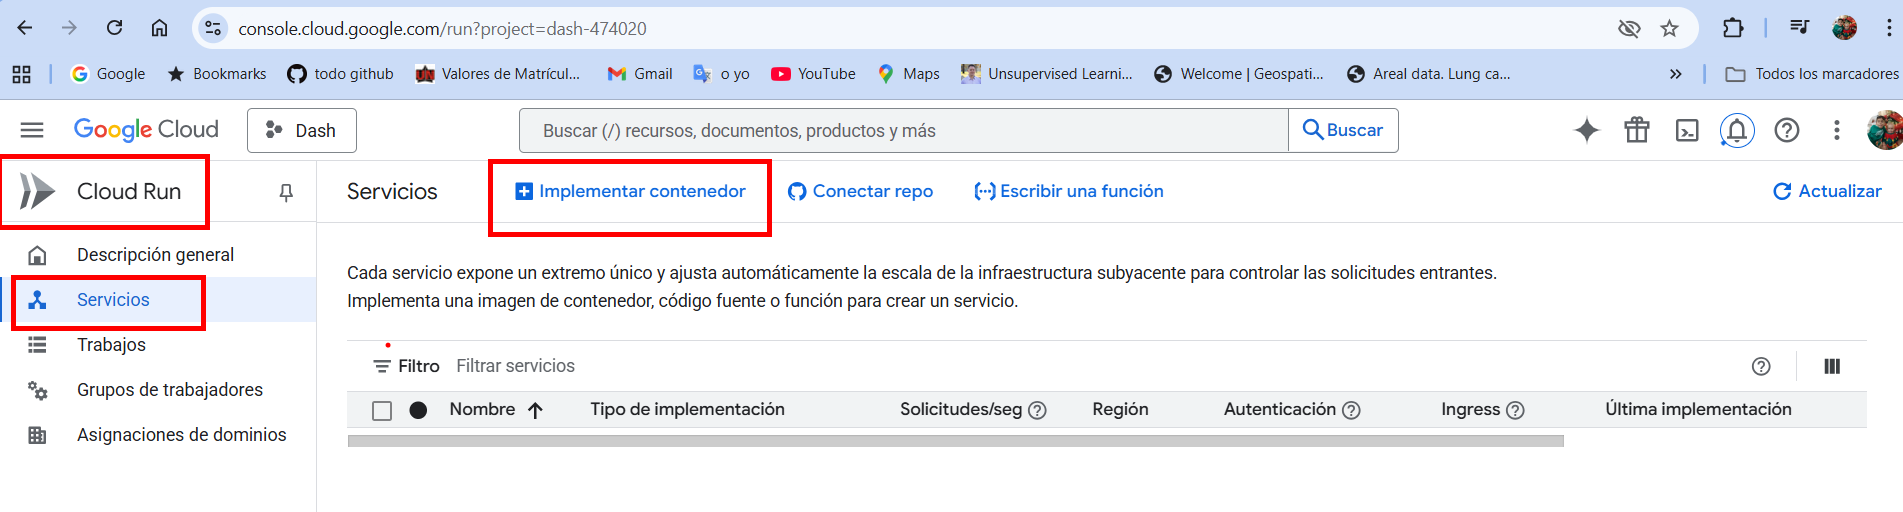Open todo github bookmark
This screenshot has width=1903, height=512.
click(x=340, y=74)
